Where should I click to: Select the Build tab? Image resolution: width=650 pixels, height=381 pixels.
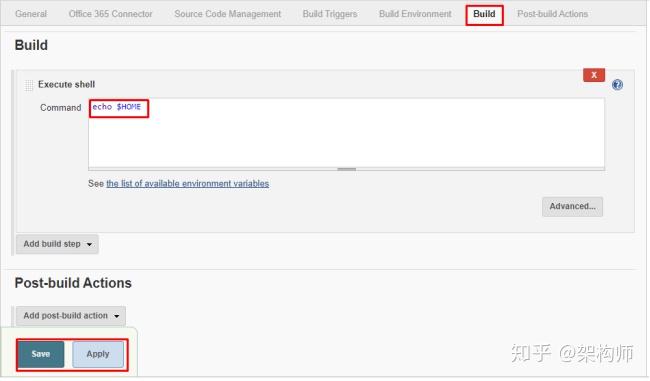point(484,15)
